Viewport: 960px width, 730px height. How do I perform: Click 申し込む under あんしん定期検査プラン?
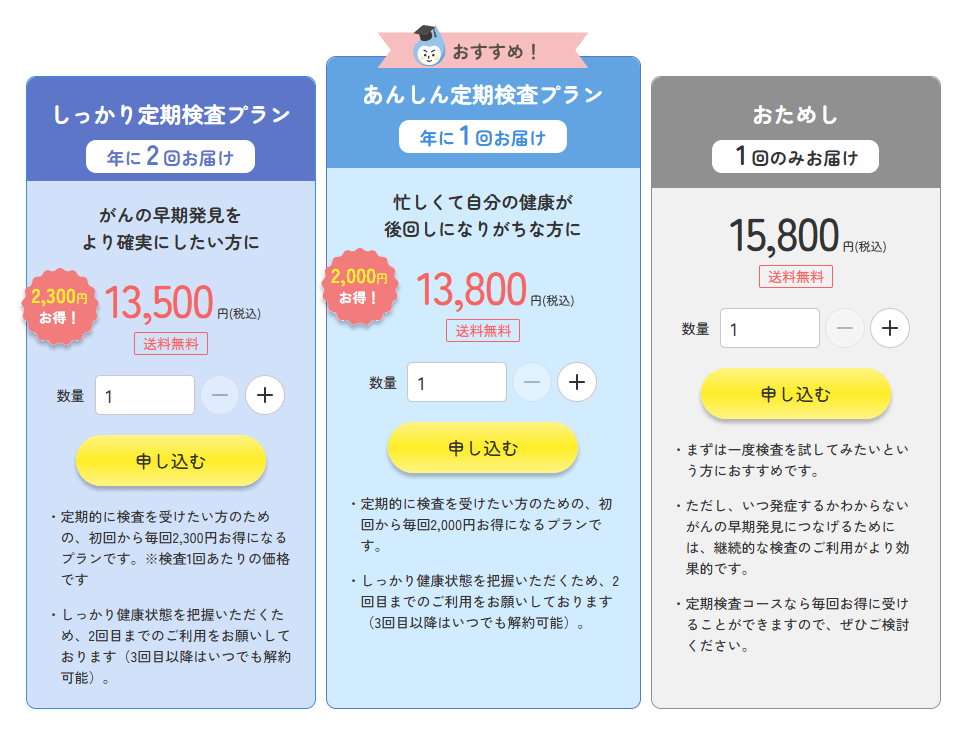pyautogui.click(x=483, y=448)
